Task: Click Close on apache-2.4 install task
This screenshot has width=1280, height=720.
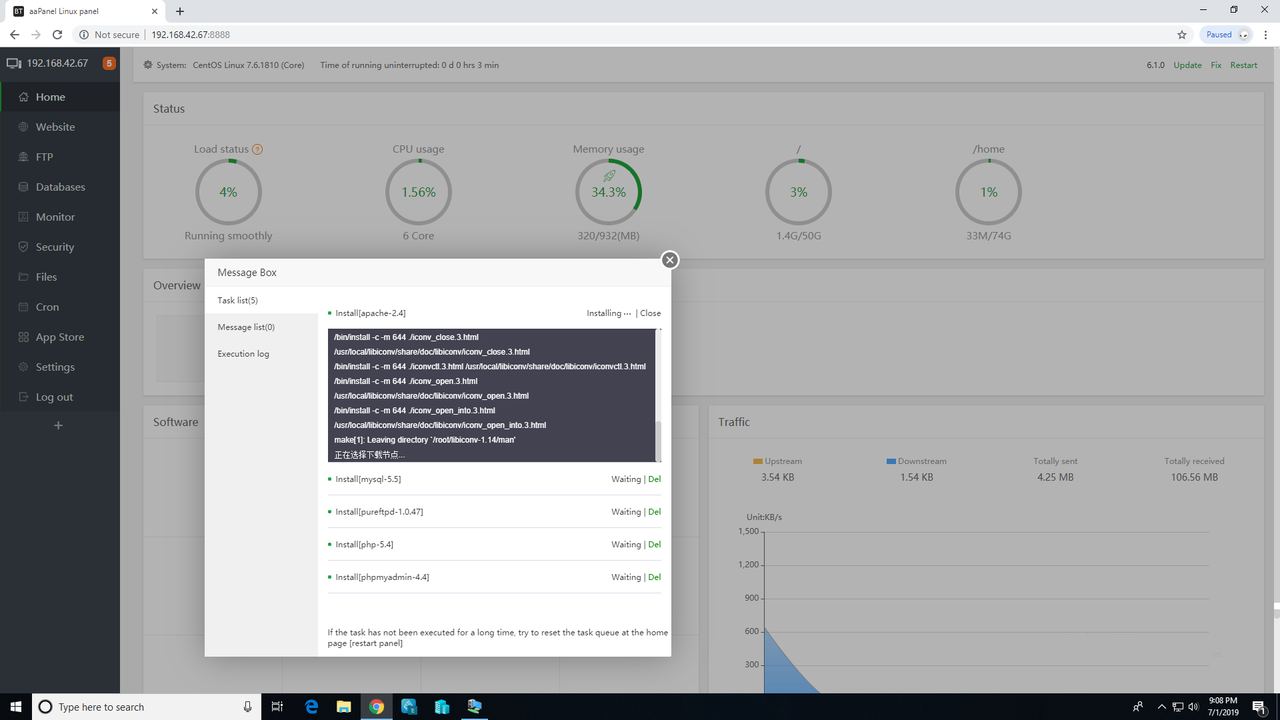Action: click(x=650, y=313)
